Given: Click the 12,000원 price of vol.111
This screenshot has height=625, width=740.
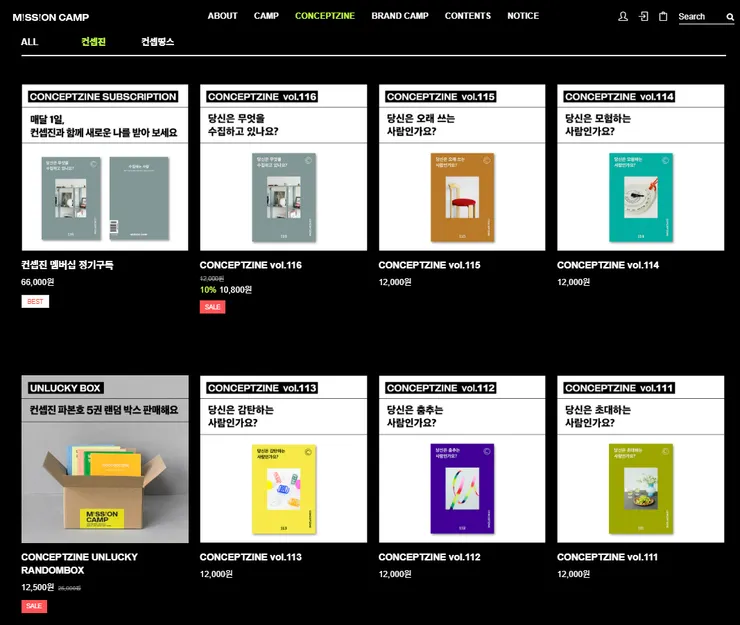Looking at the screenshot, I should pos(573,574).
